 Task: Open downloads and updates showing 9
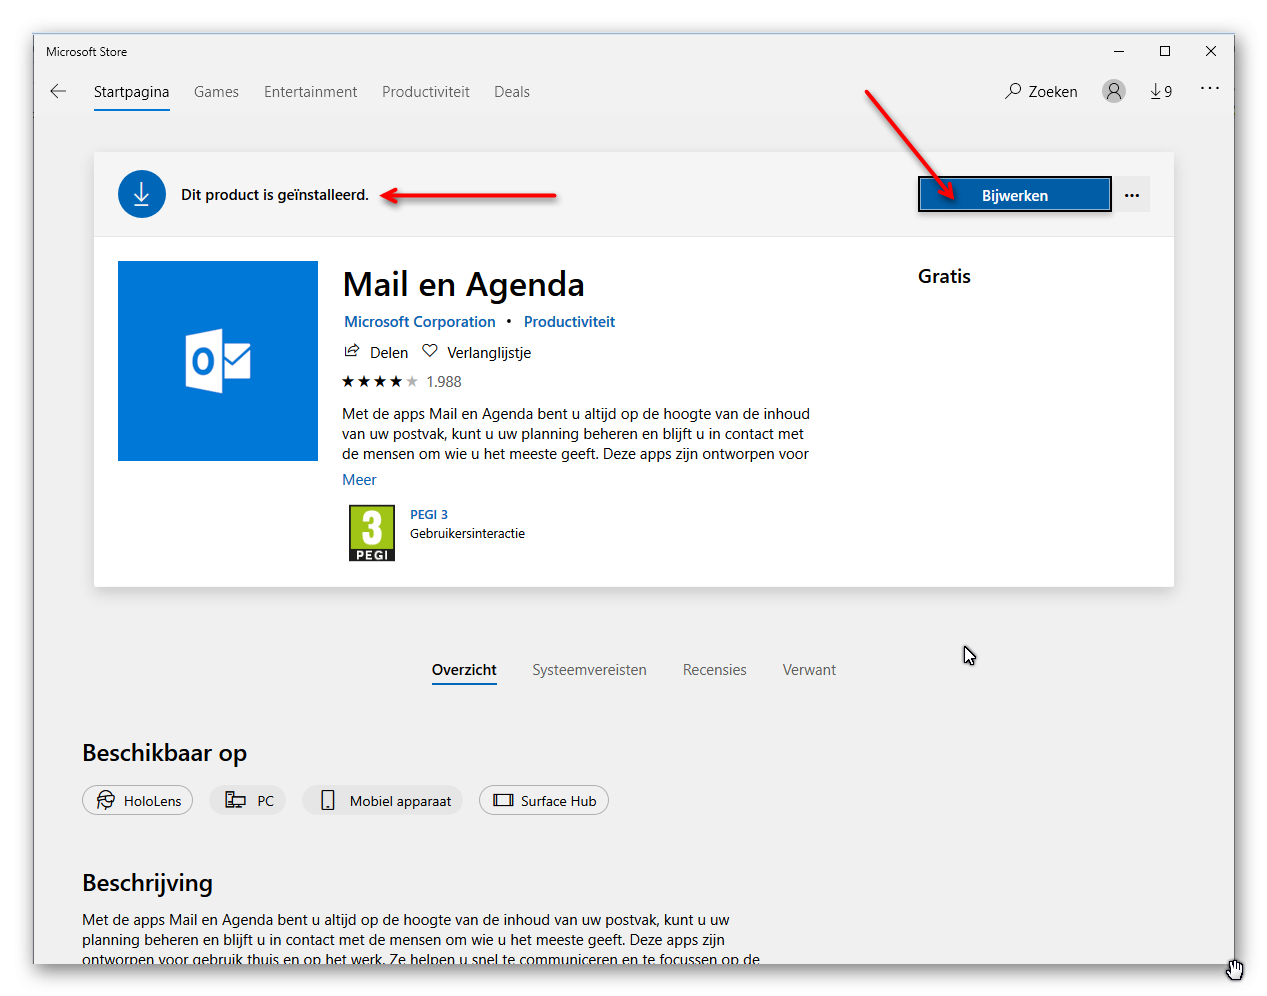click(1161, 91)
